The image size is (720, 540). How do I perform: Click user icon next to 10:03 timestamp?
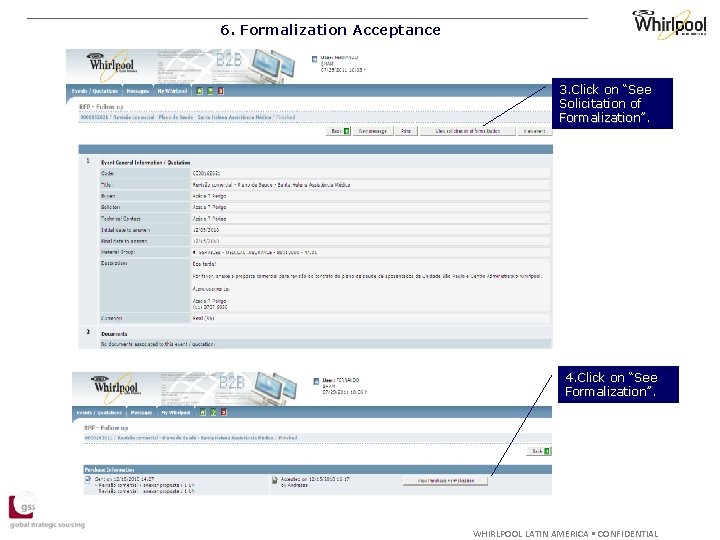tap(315, 59)
